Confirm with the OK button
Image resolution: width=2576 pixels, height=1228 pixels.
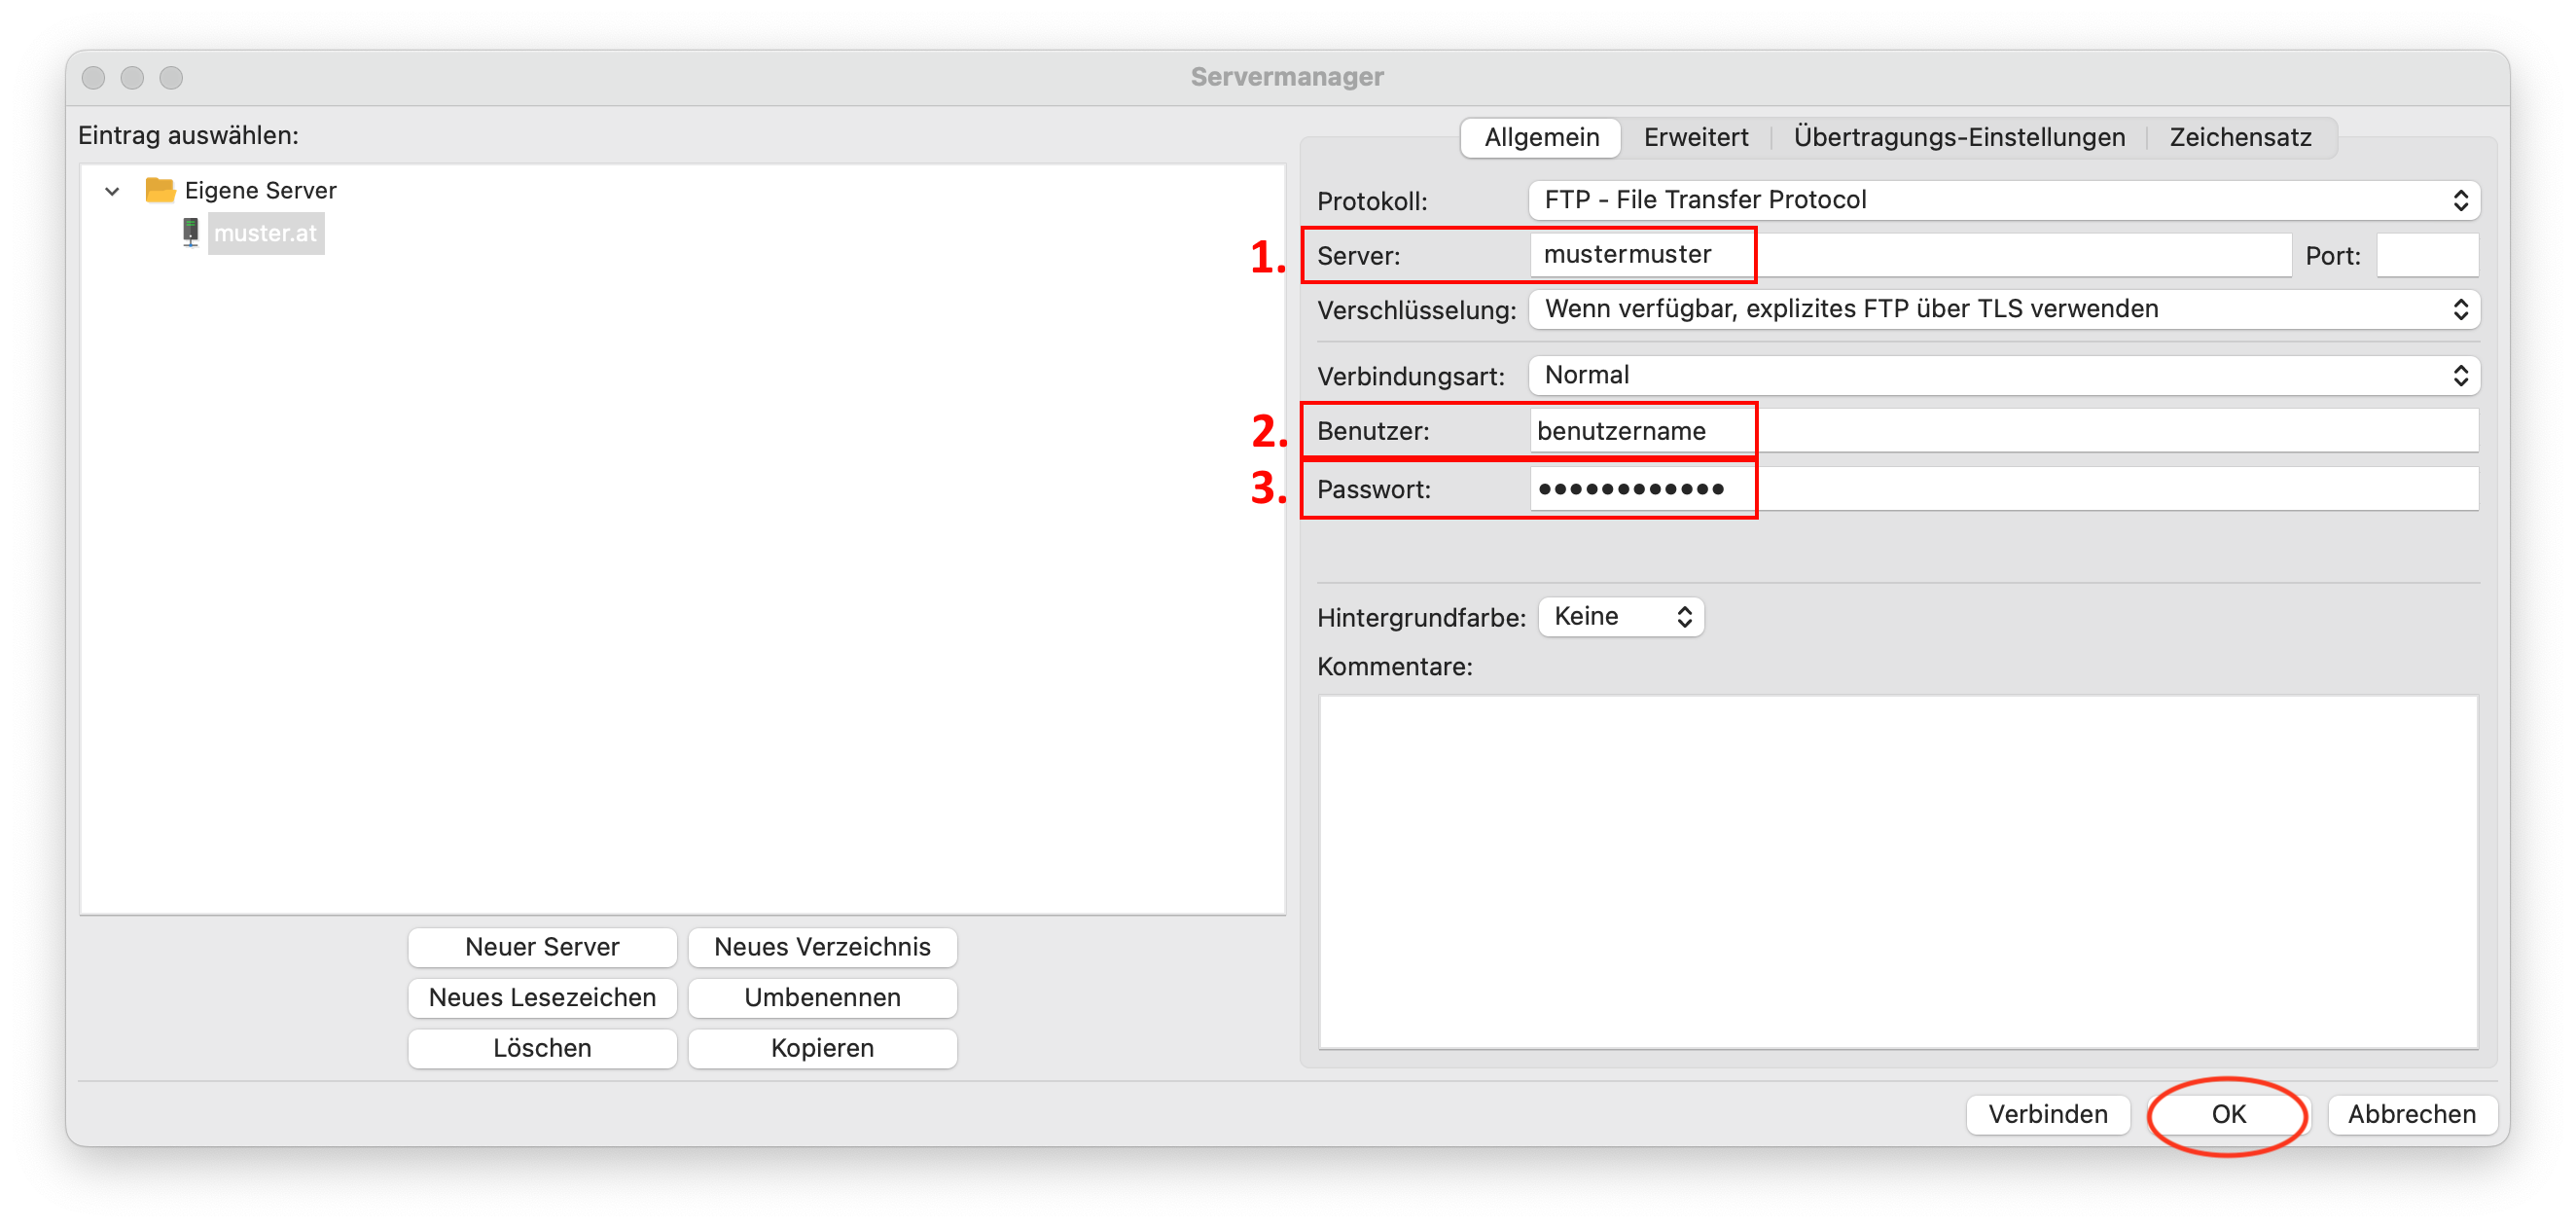pos(2228,1114)
